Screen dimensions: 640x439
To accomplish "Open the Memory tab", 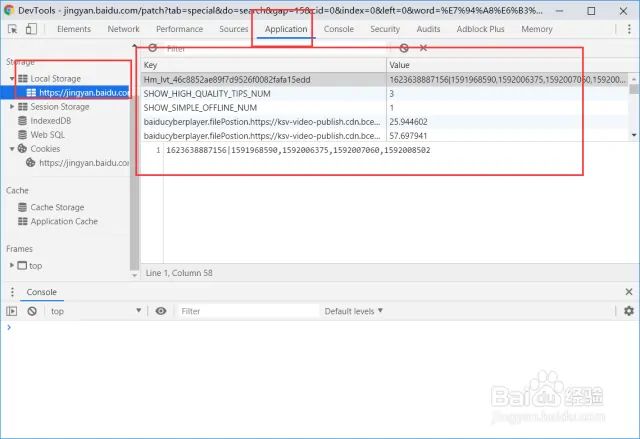I will click(537, 29).
